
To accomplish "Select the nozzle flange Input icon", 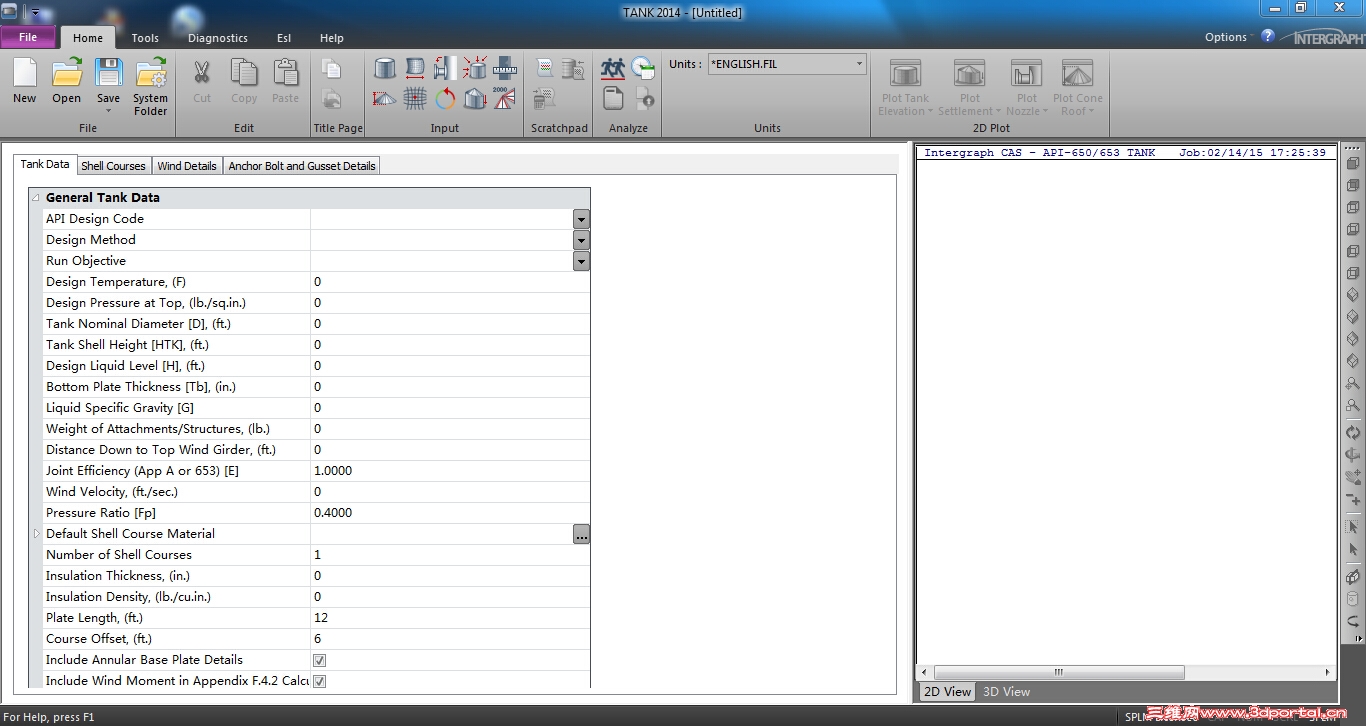I will 445,68.
